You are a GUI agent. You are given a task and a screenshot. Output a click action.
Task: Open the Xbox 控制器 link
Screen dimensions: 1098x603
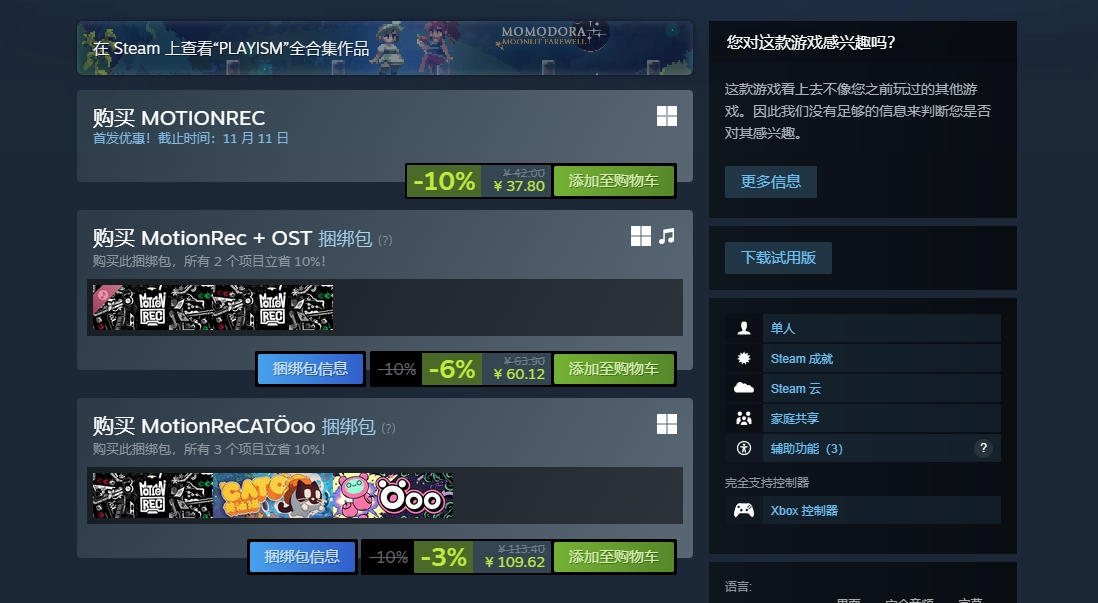805,511
